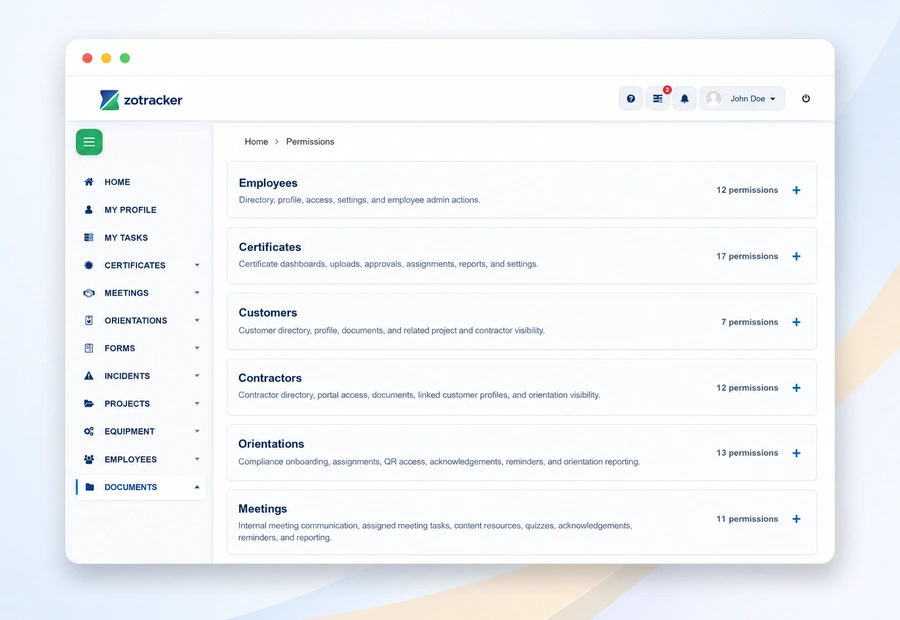Viewport: 900px width, 620px height.
Task: Expand the Equipment sidebar submenu arrow
Action: (x=197, y=431)
